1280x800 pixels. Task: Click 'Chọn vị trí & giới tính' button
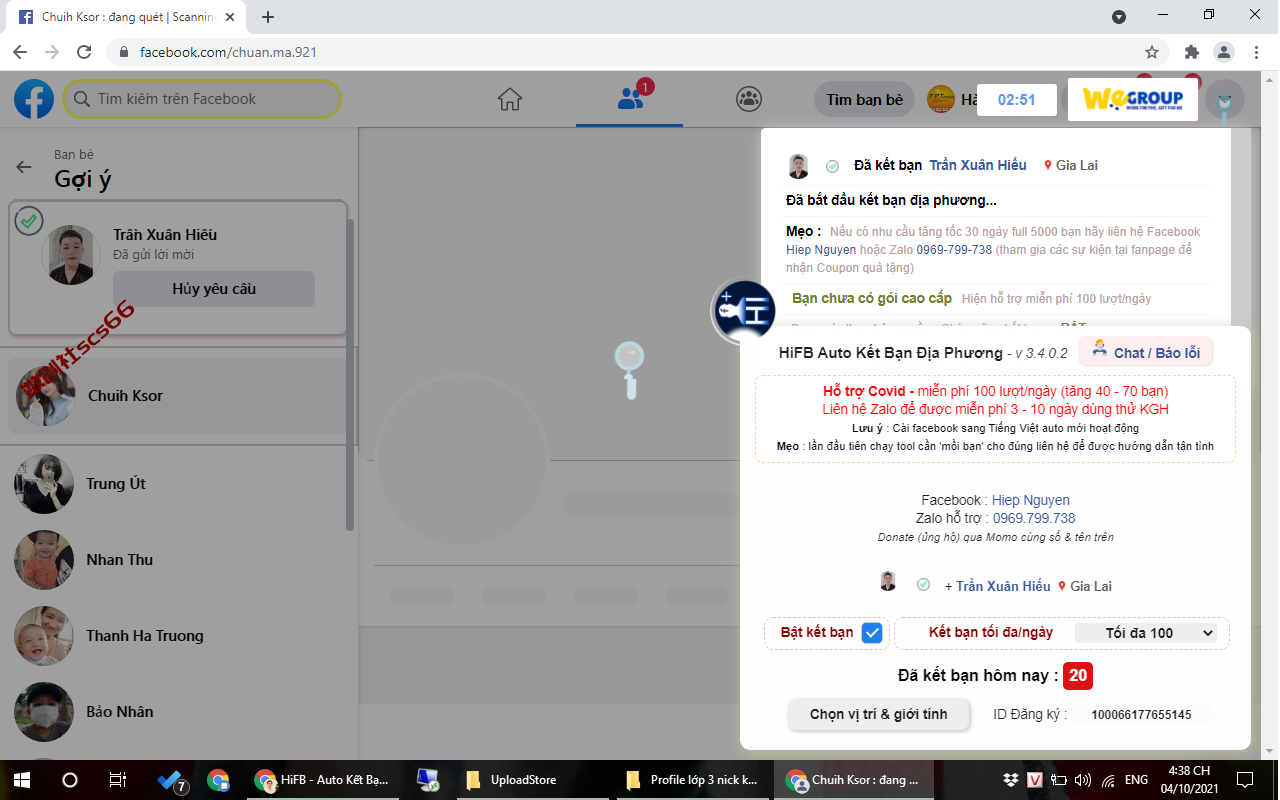pos(878,714)
